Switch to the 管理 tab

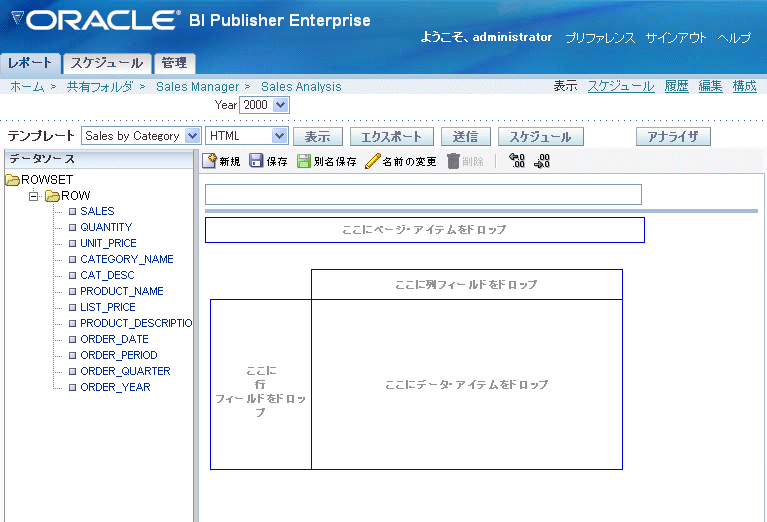(174, 63)
